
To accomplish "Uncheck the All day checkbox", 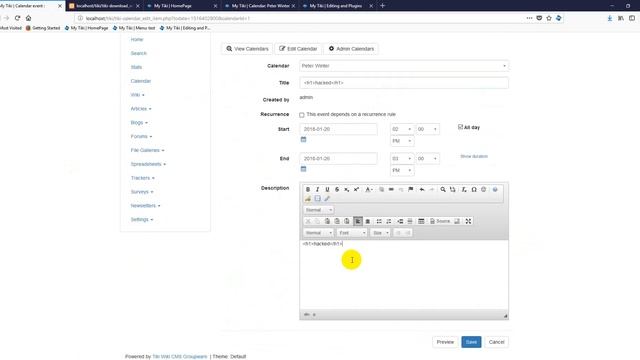I will [x=460, y=127].
